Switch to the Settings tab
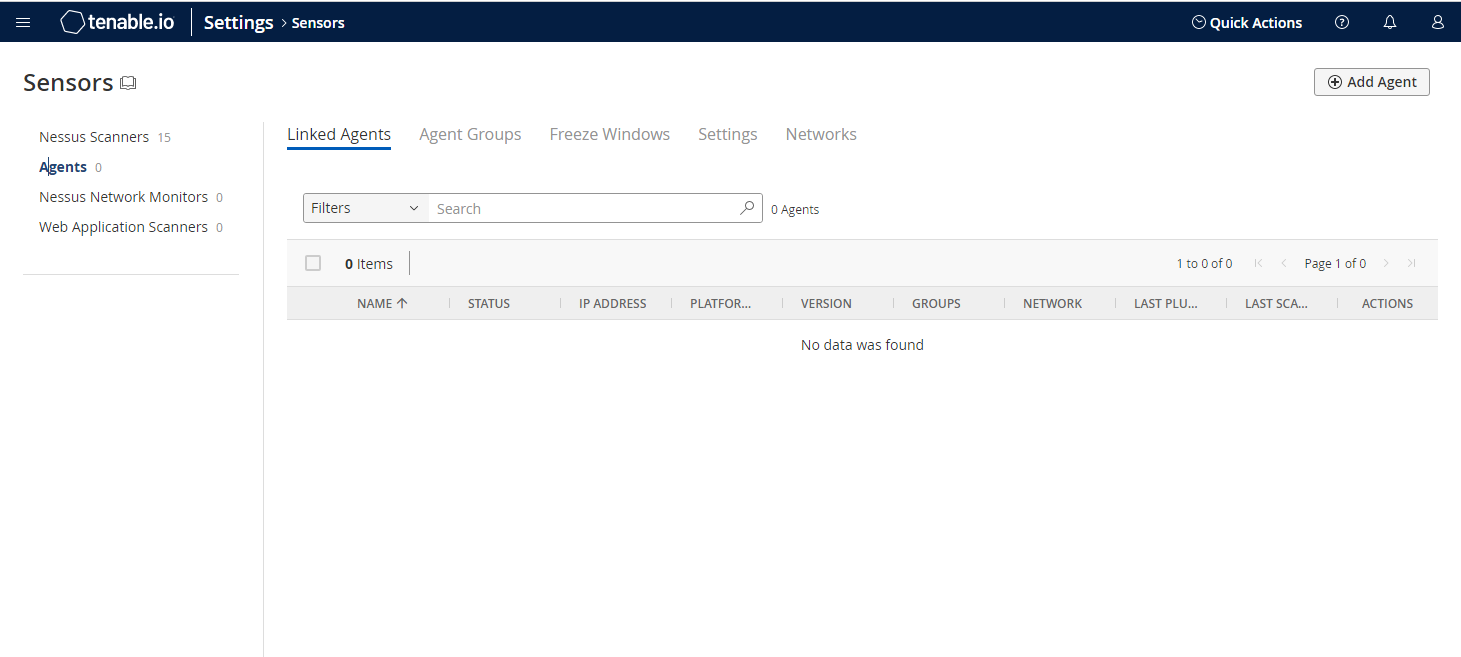1461x657 pixels. point(728,134)
